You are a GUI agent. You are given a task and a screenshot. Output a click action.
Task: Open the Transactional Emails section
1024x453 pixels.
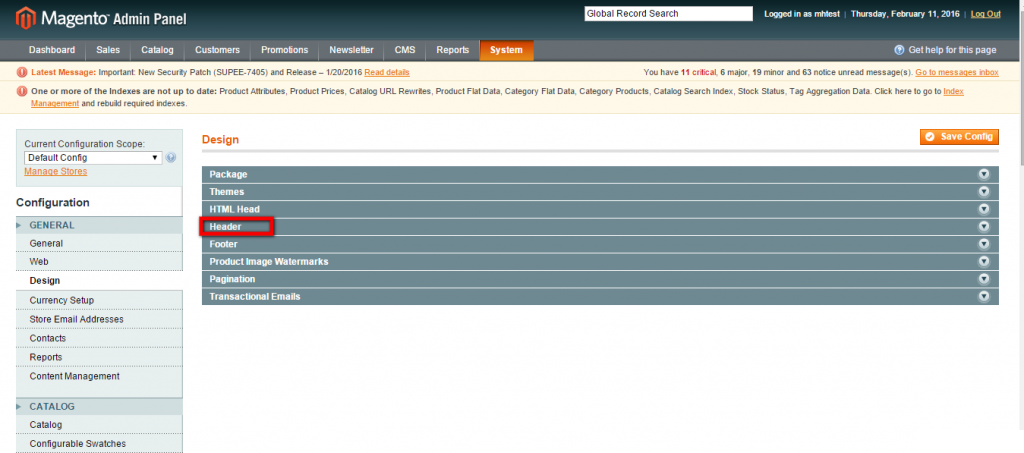pyautogui.click(x=600, y=296)
